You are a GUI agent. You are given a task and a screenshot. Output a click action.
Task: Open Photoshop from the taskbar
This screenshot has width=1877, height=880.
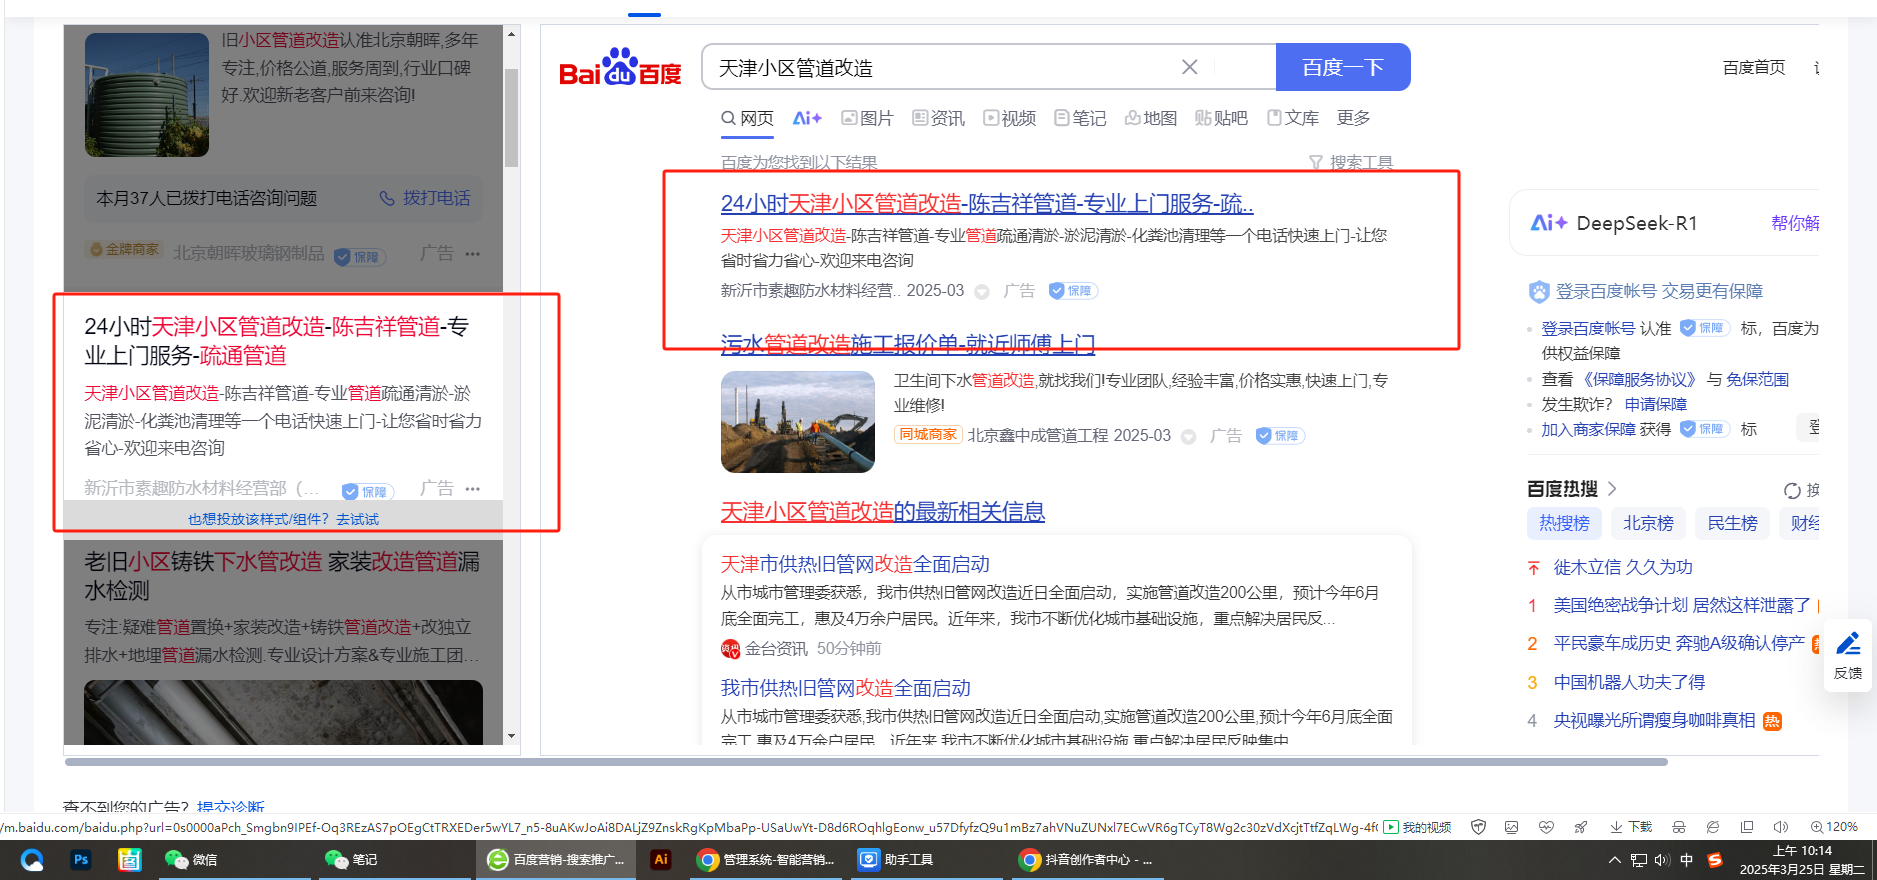pyautogui.click(x=81, y=860)
